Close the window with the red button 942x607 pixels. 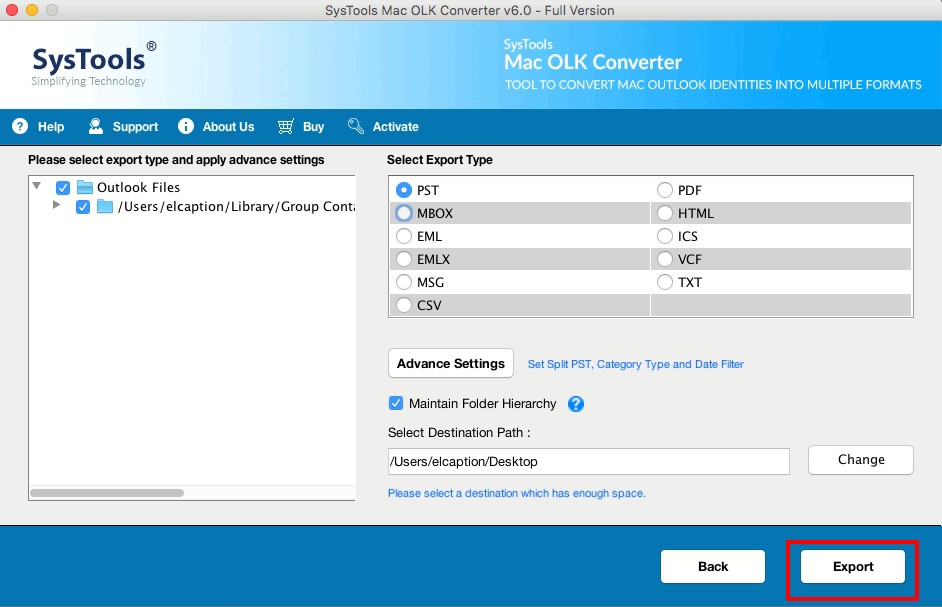11,10
